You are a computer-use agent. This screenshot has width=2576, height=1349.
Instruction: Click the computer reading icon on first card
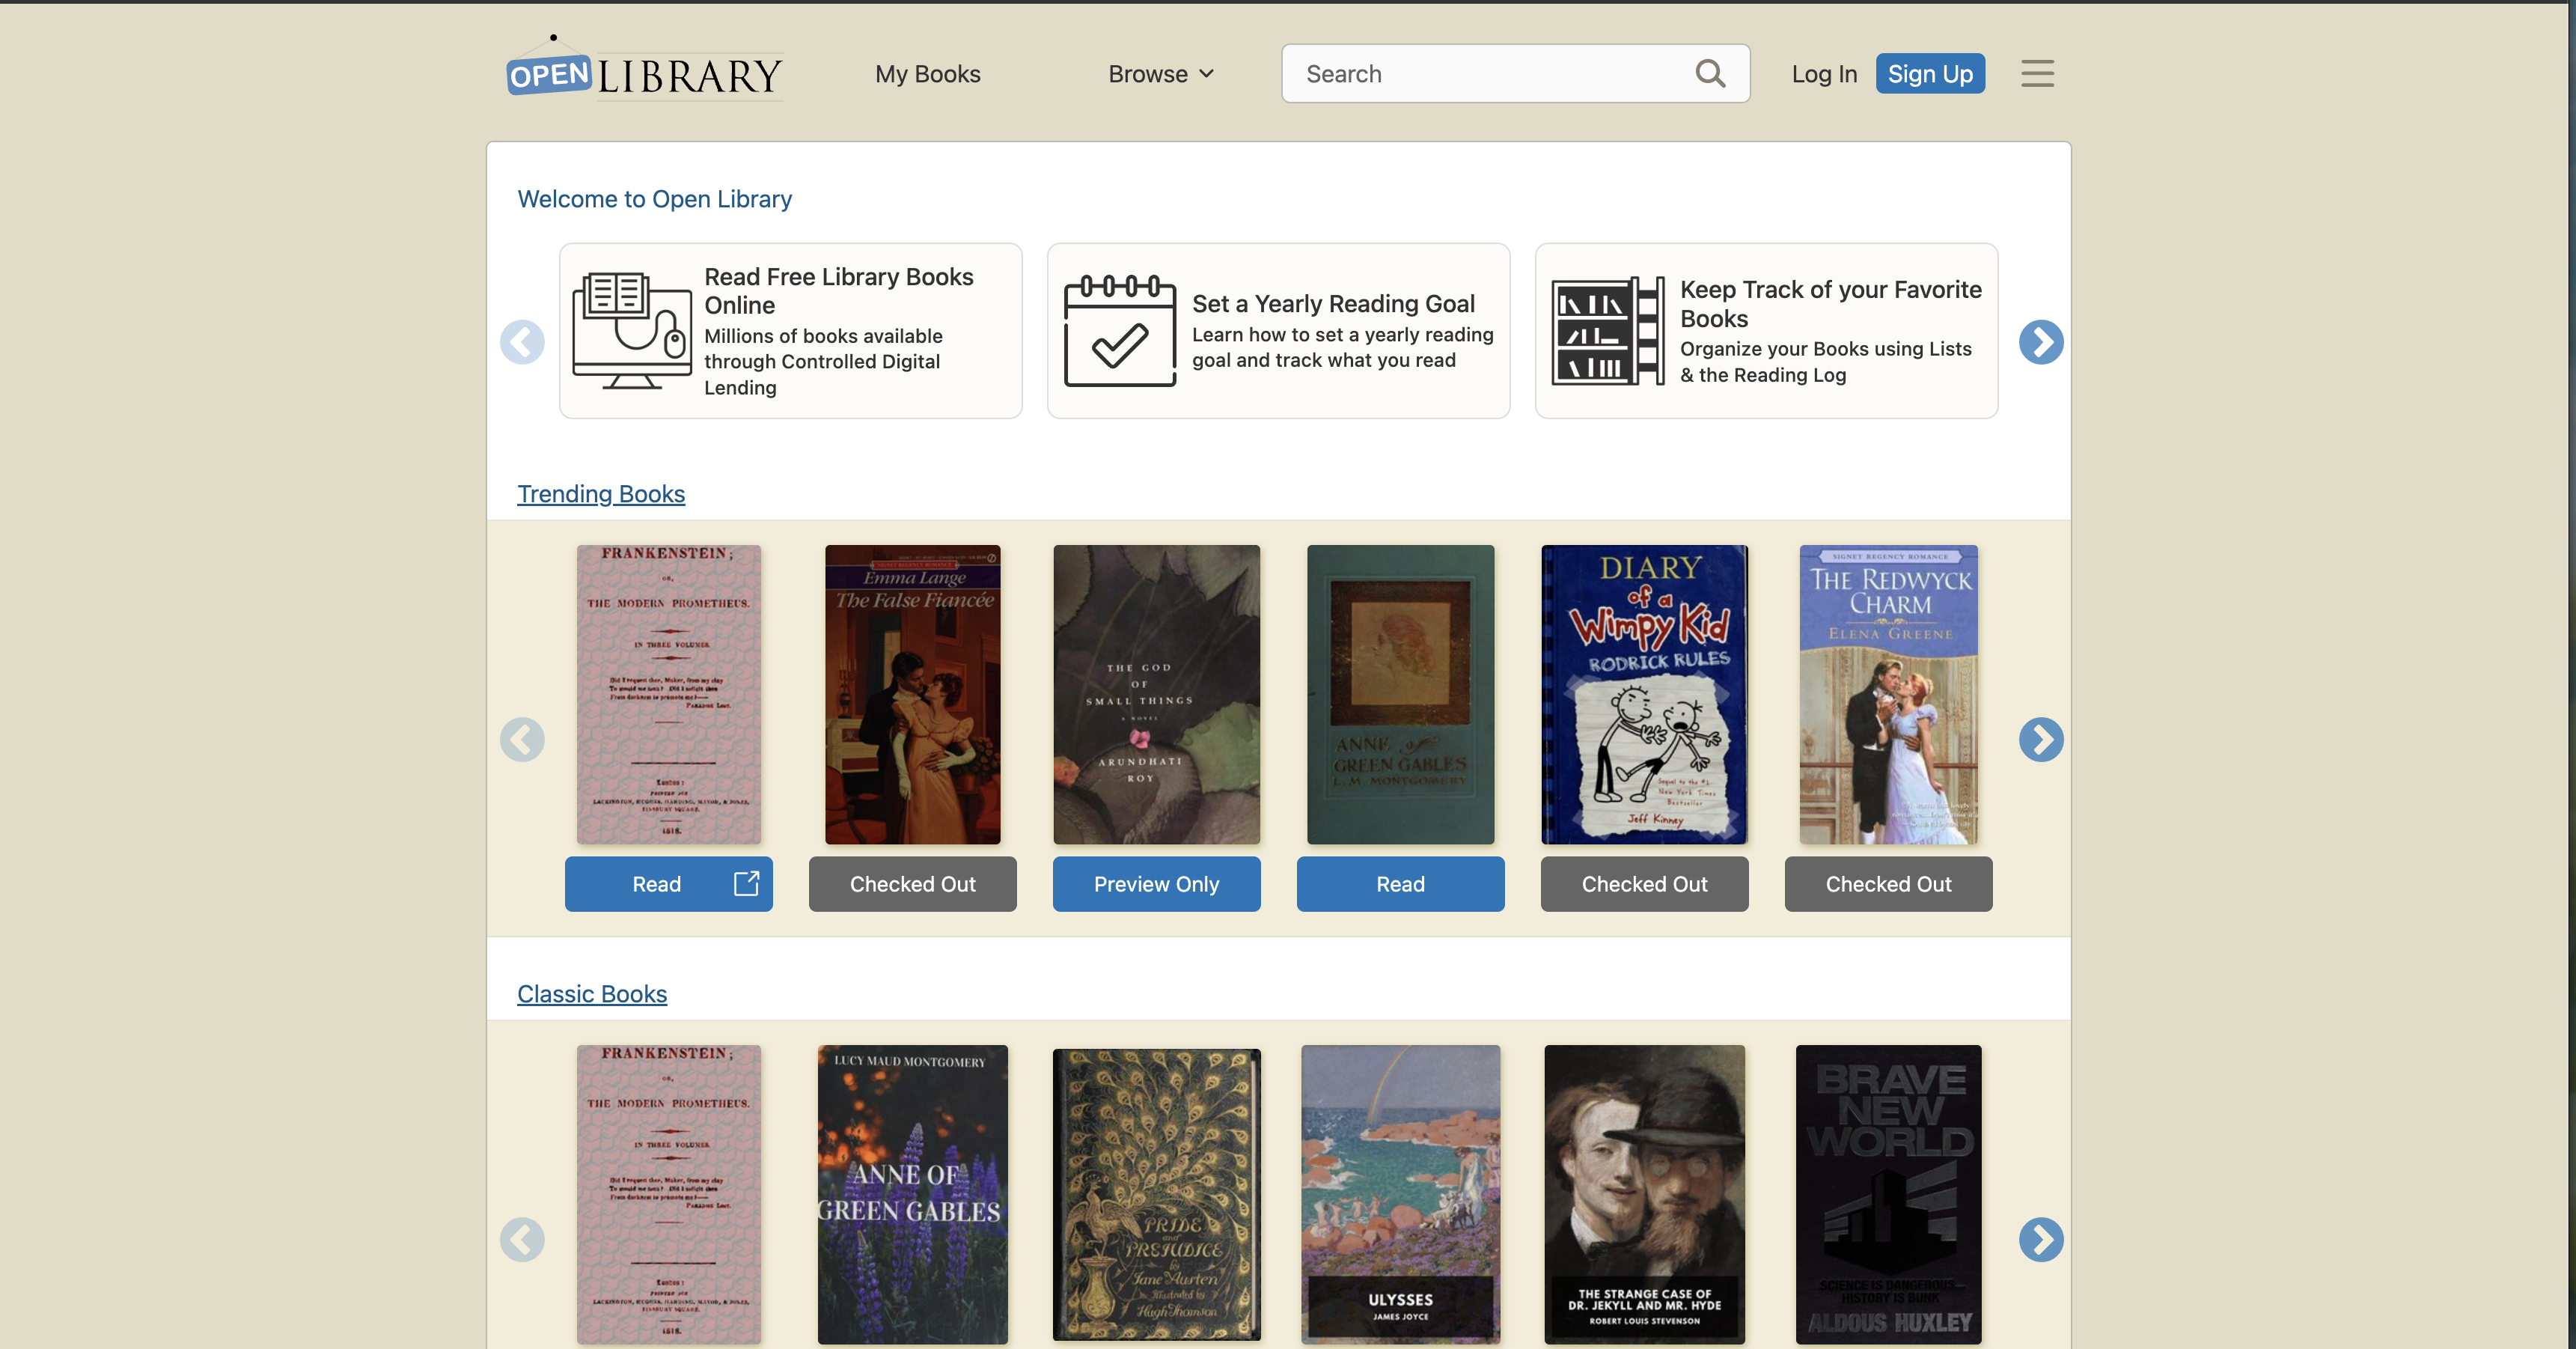[x=631, y=331]
